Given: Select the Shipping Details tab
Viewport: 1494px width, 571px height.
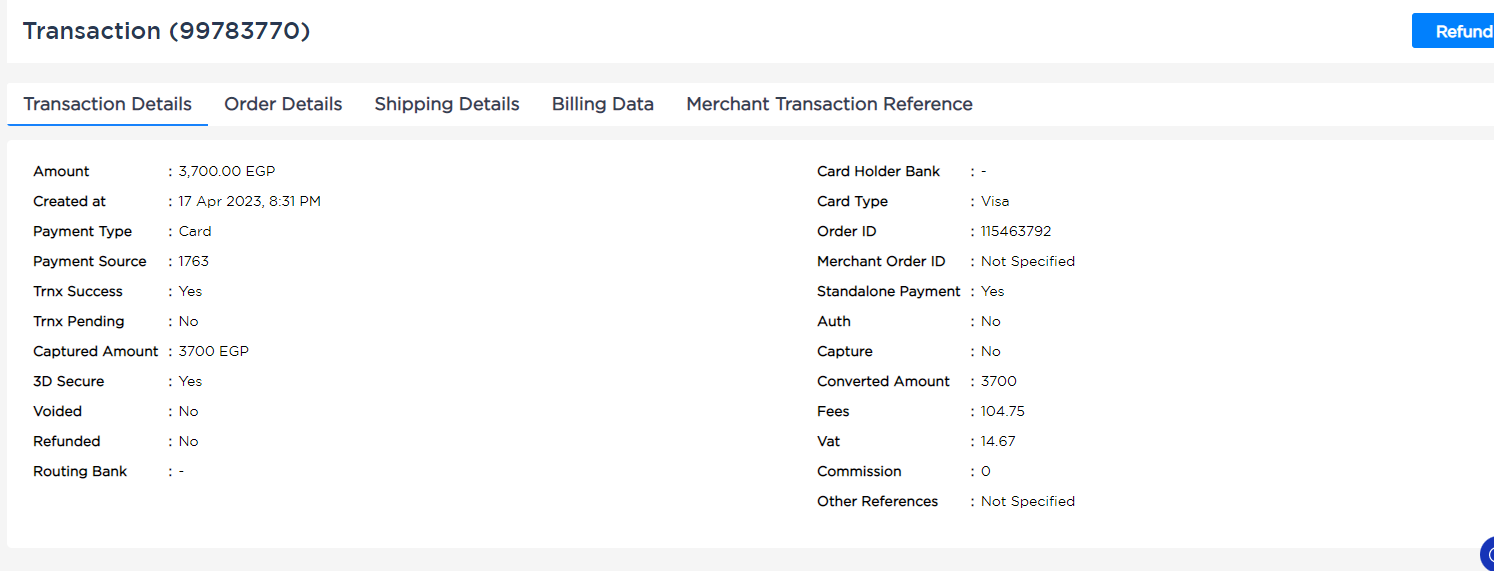Looking at the screenshot, I should (x=447, y=104).
